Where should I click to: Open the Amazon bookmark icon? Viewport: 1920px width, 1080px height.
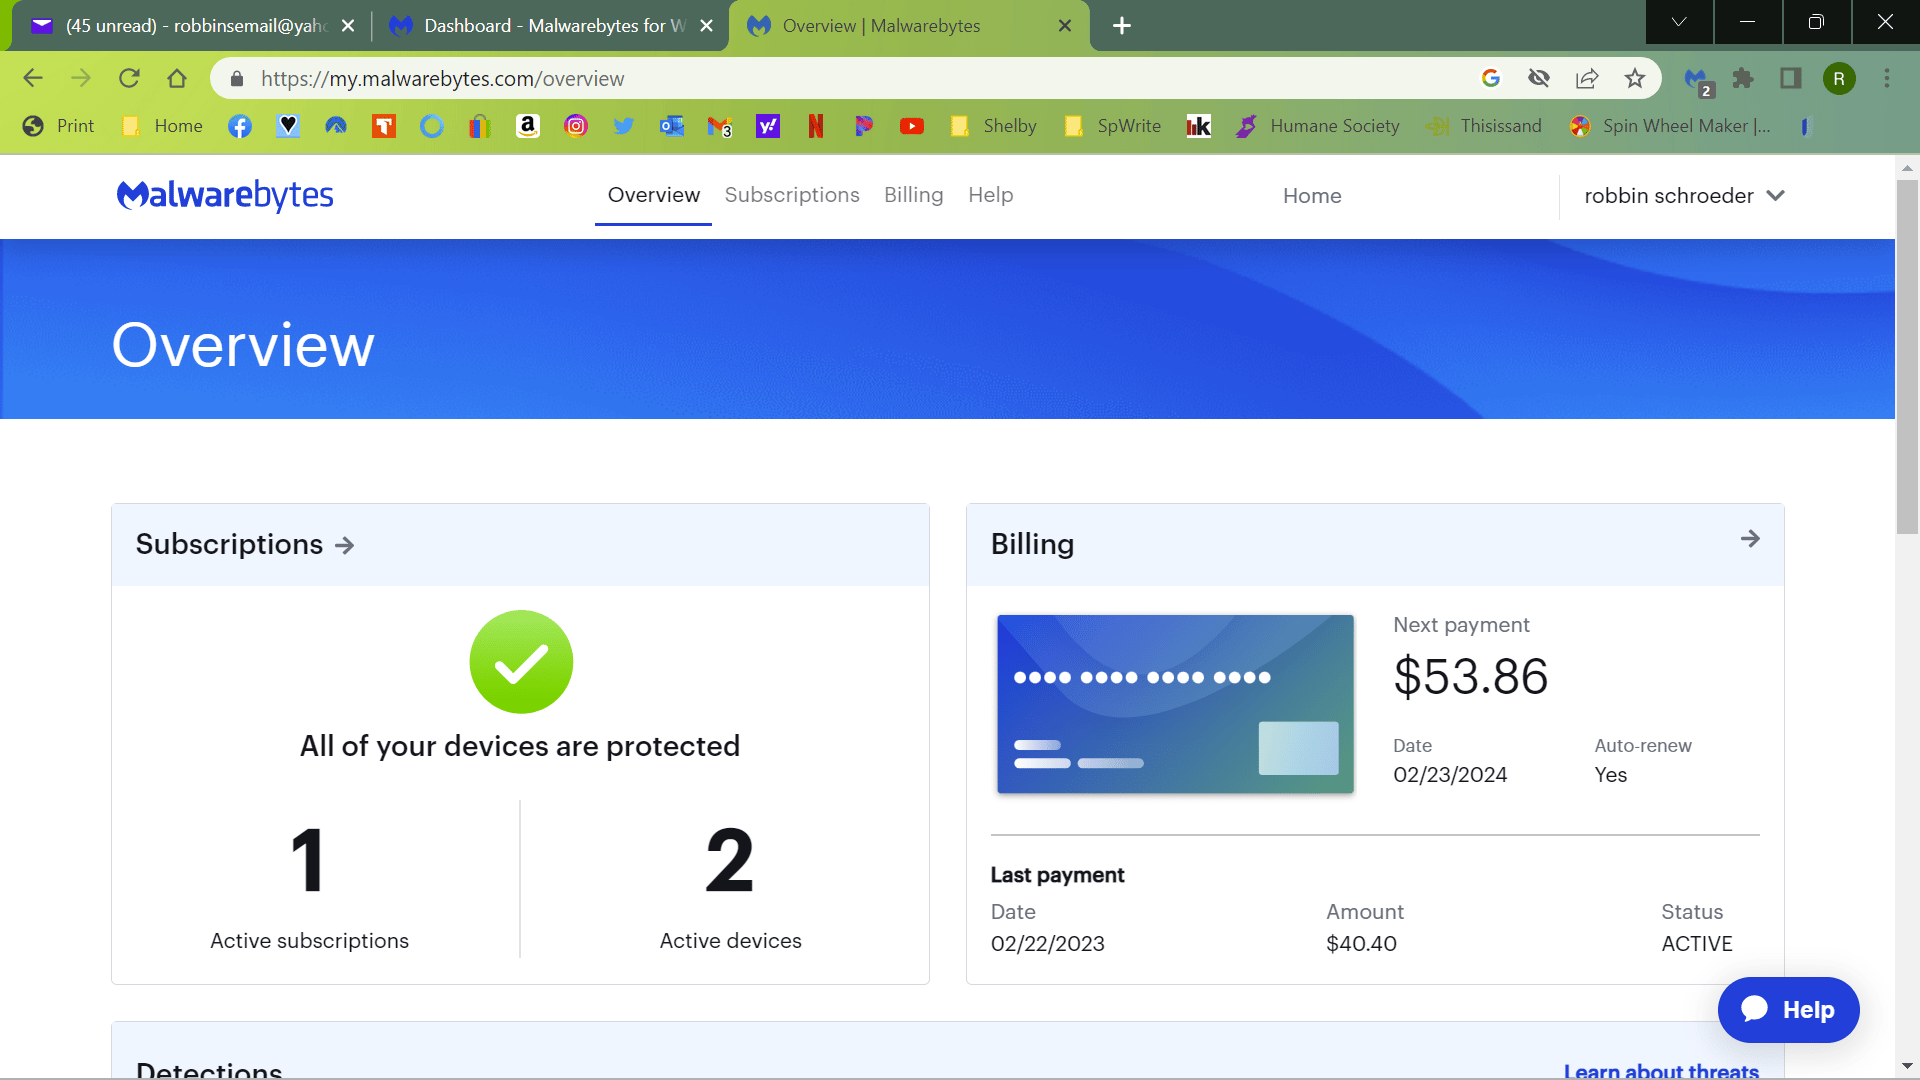click(528, 126)
